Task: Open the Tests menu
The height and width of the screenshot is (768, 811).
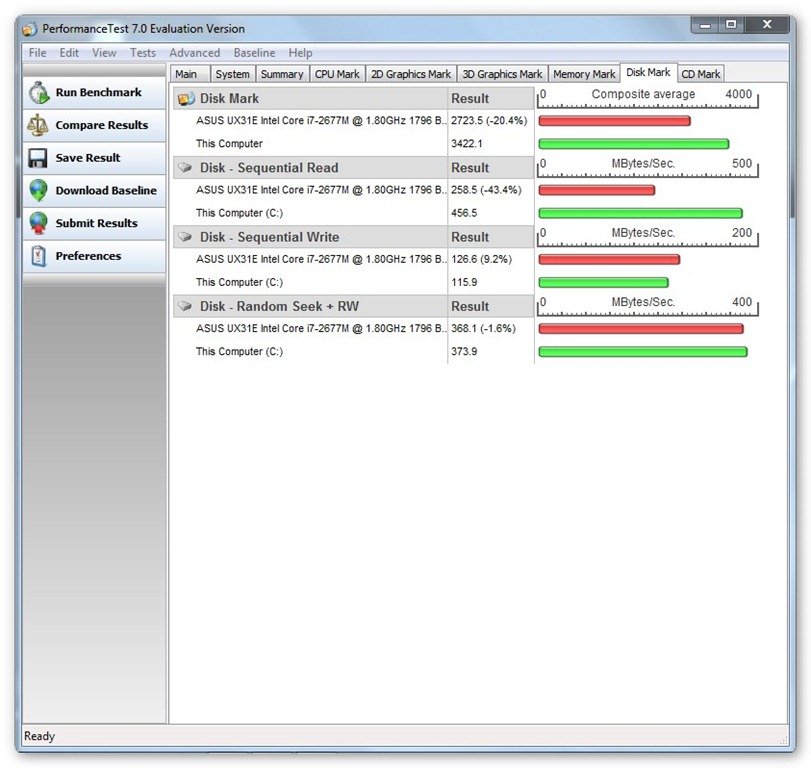Action: pos(142,53)
